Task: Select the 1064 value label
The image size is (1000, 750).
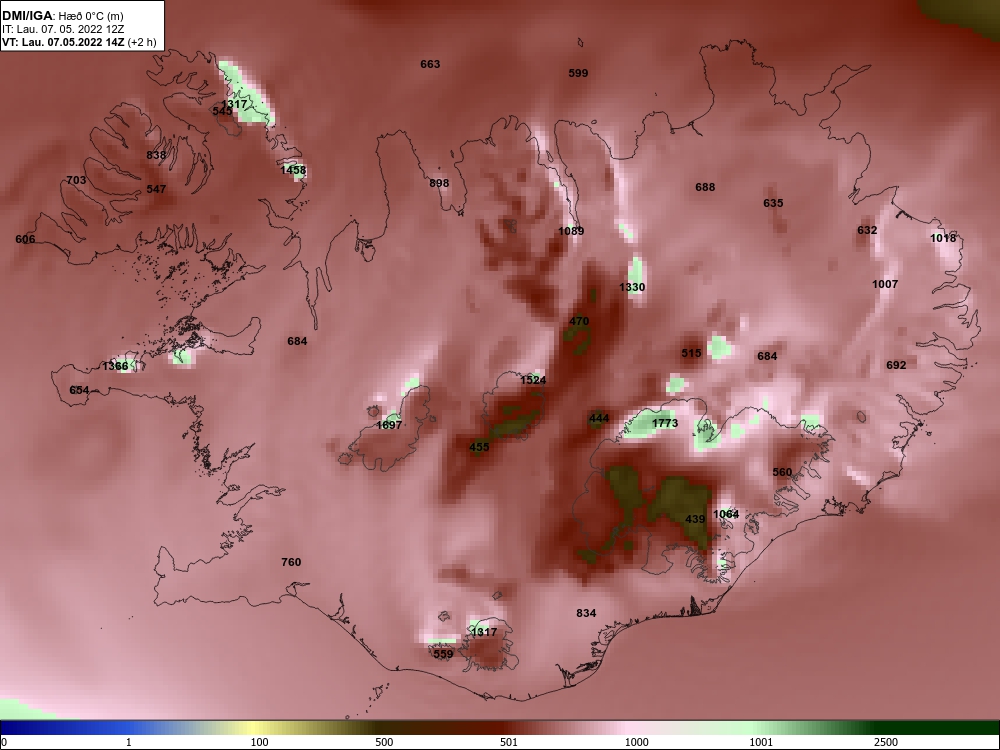Action: (726, 514)
